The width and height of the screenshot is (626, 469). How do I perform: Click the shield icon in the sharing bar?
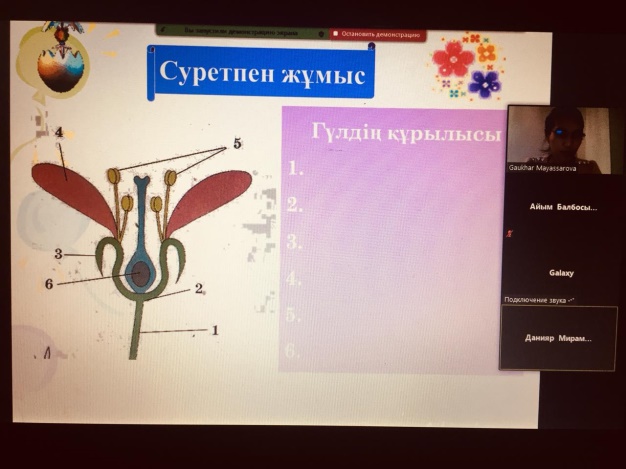[x=321, y=34]
